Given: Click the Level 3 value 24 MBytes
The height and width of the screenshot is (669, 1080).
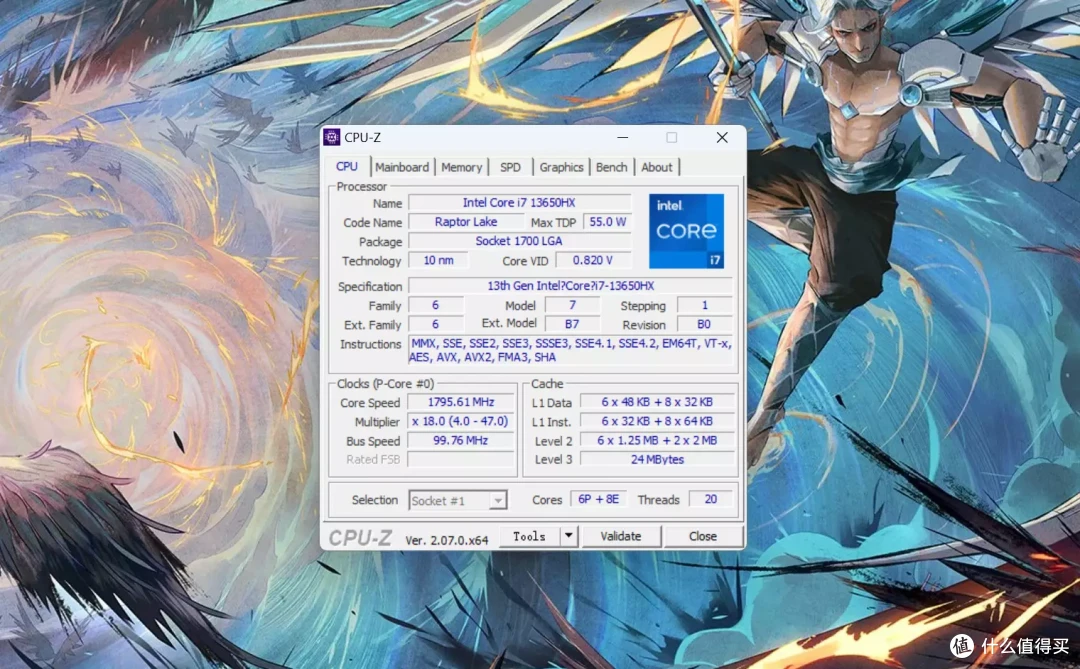Looking at the screenshot, I should click(657, 459).
